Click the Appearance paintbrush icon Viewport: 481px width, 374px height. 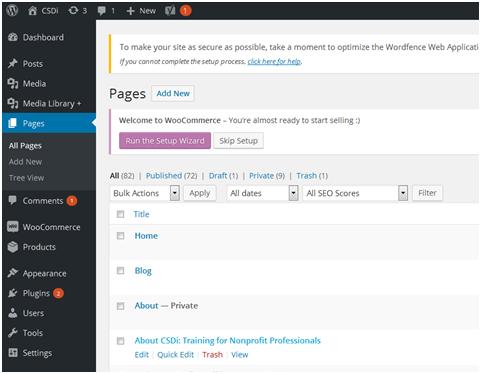tap(13, 273)
